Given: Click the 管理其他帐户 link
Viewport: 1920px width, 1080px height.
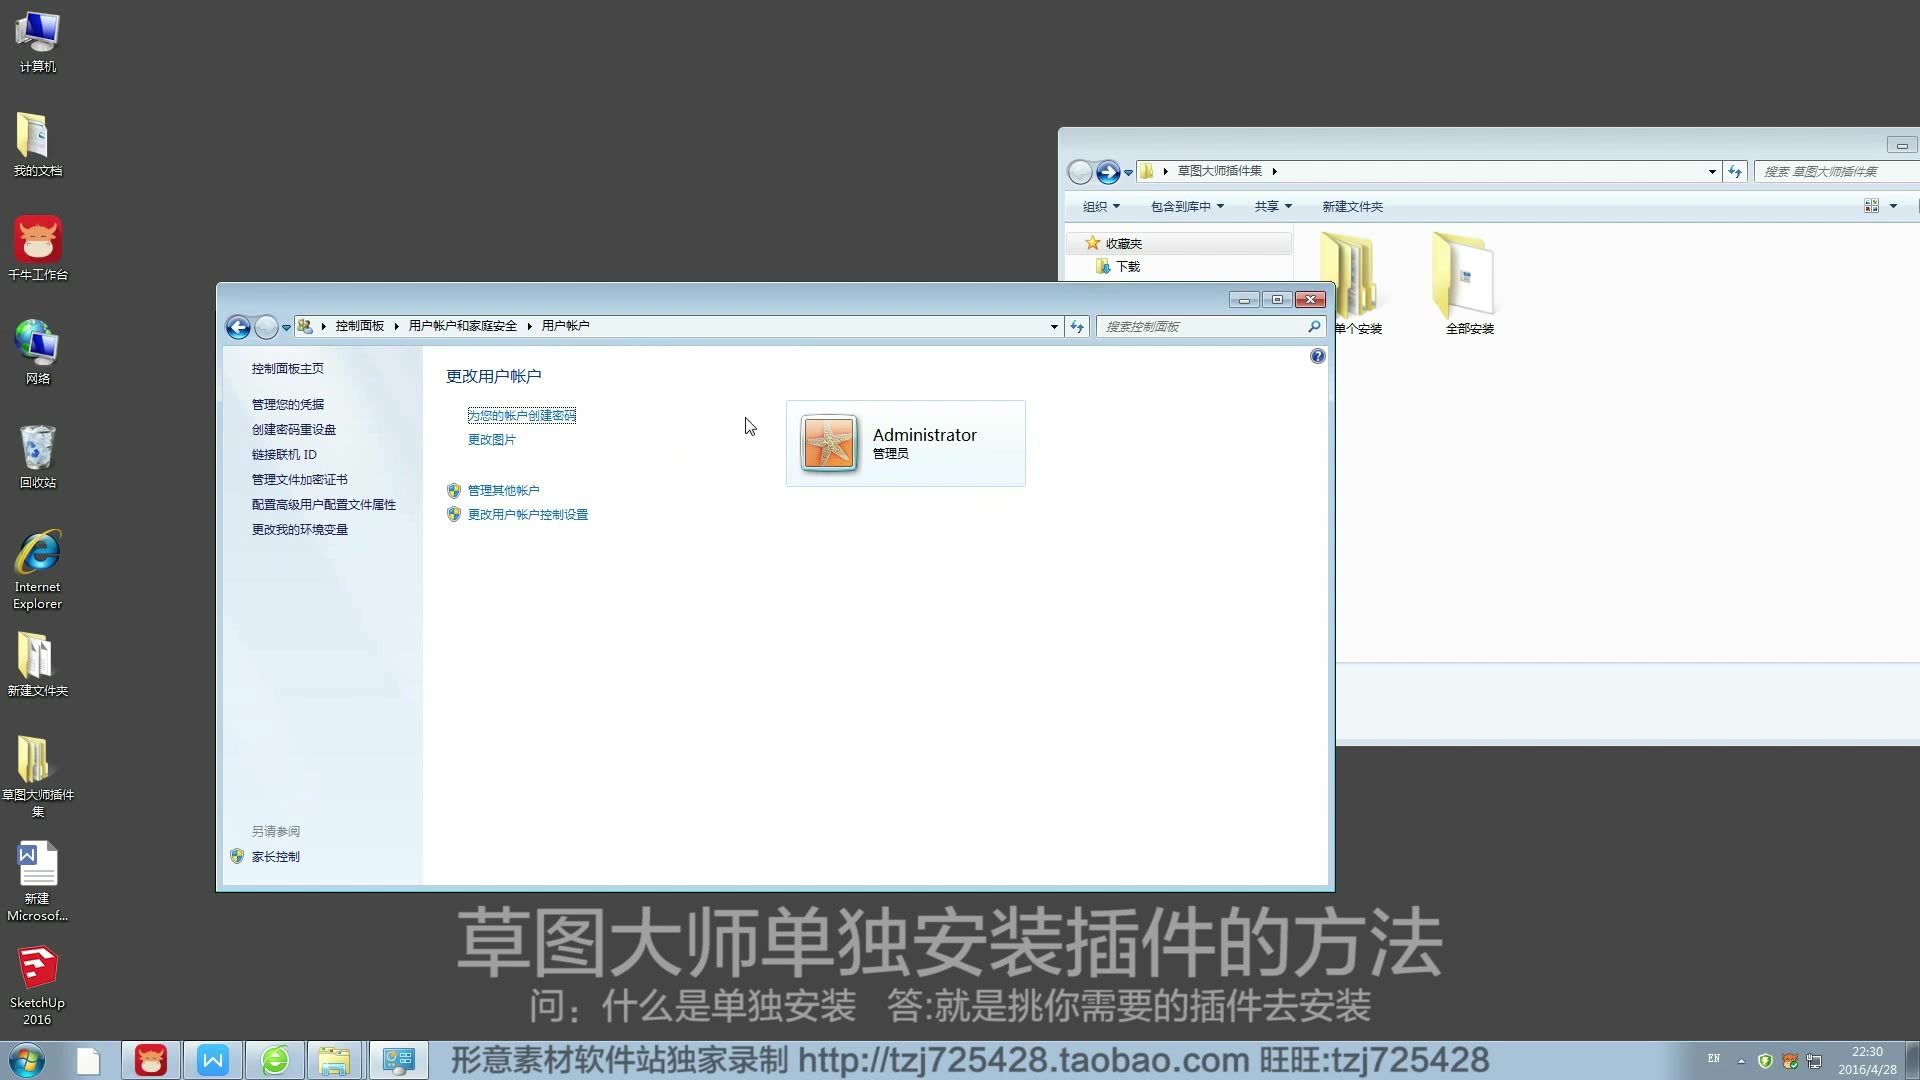Looking at the screenshot, I should pos(503,490).
